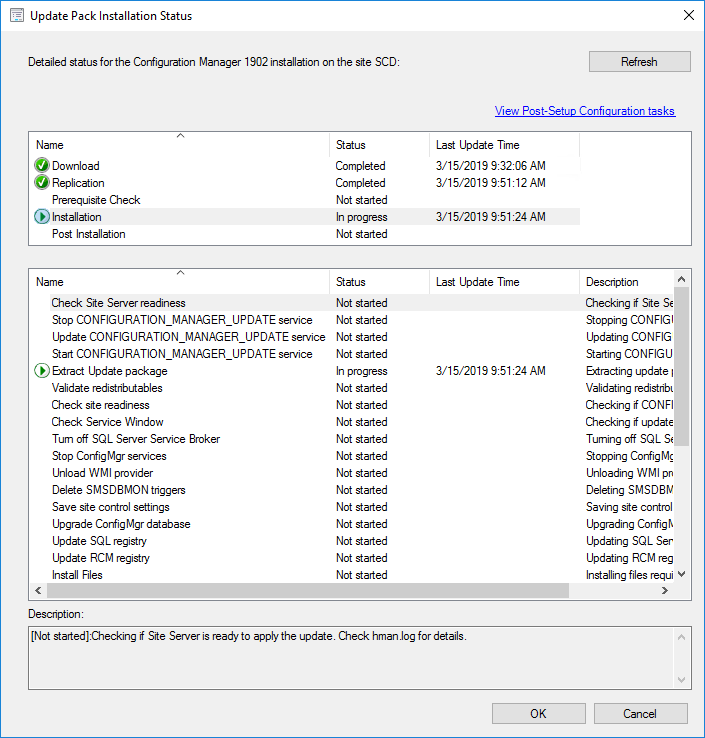Click the green check icon beside Download
Screen dimensions: 705x738
click(42, 165)
